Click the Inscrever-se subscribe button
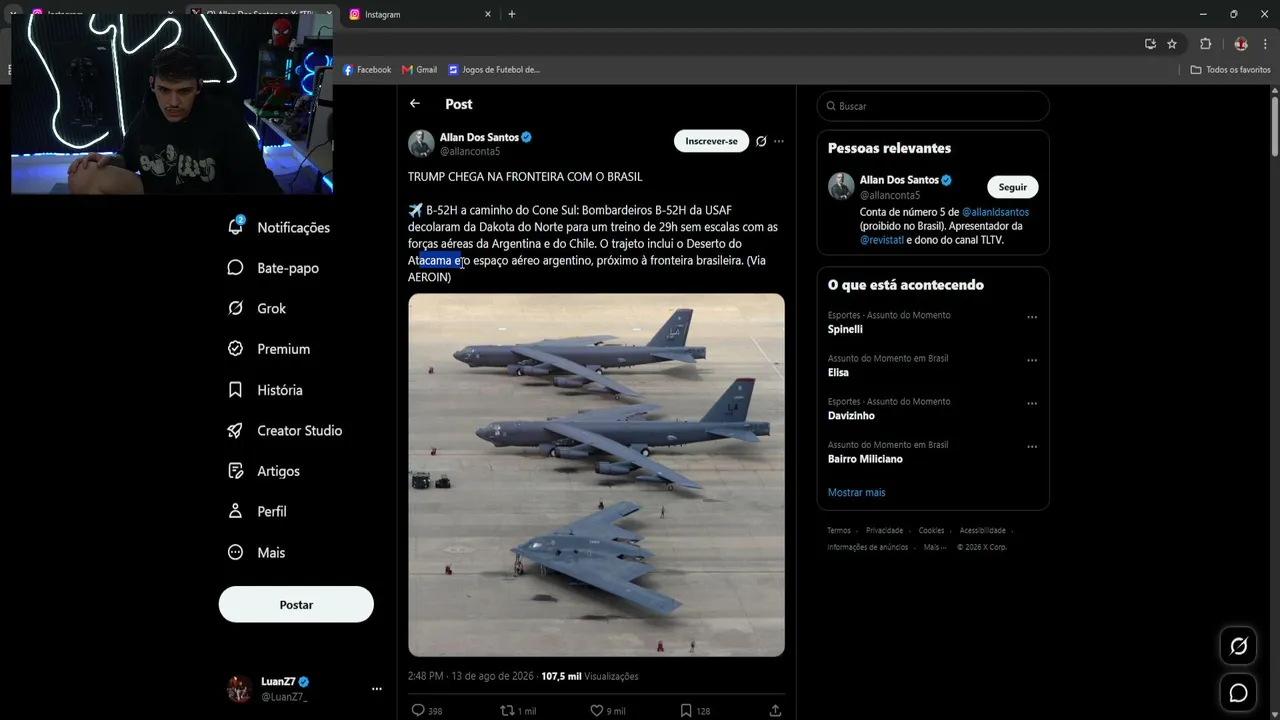This screenshot has height=720, width=1280. pyautogui.click(x=711, y=141)
